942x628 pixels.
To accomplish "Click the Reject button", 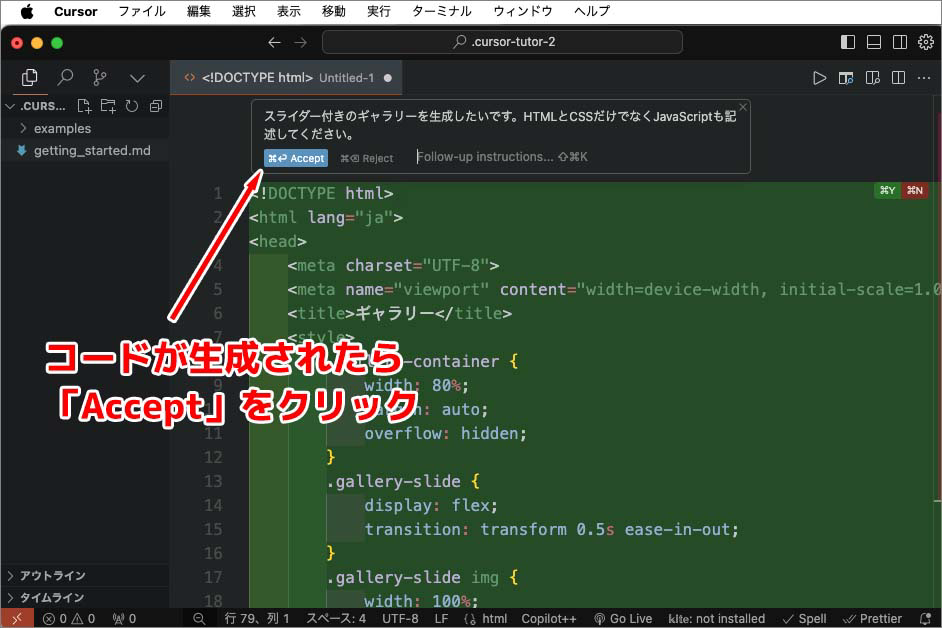I will (367, 158).
